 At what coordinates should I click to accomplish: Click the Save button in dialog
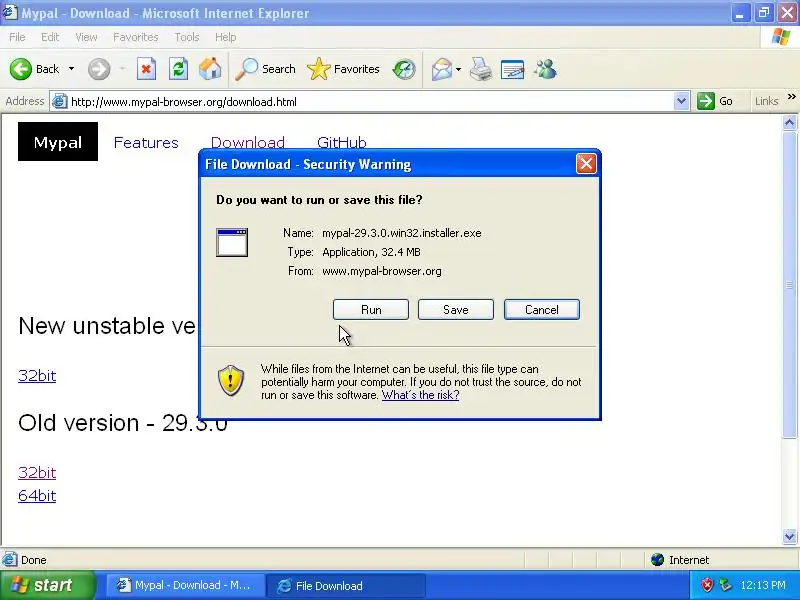click(x=456, y=310)
